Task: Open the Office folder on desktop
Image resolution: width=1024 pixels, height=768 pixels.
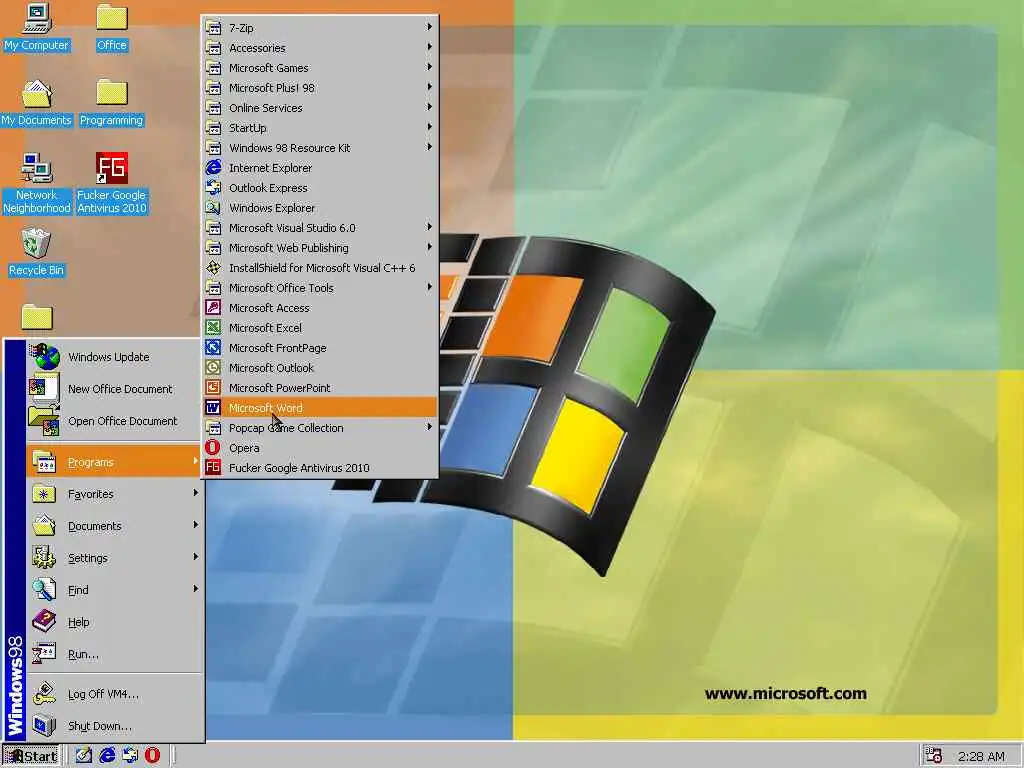Action: 112,27
